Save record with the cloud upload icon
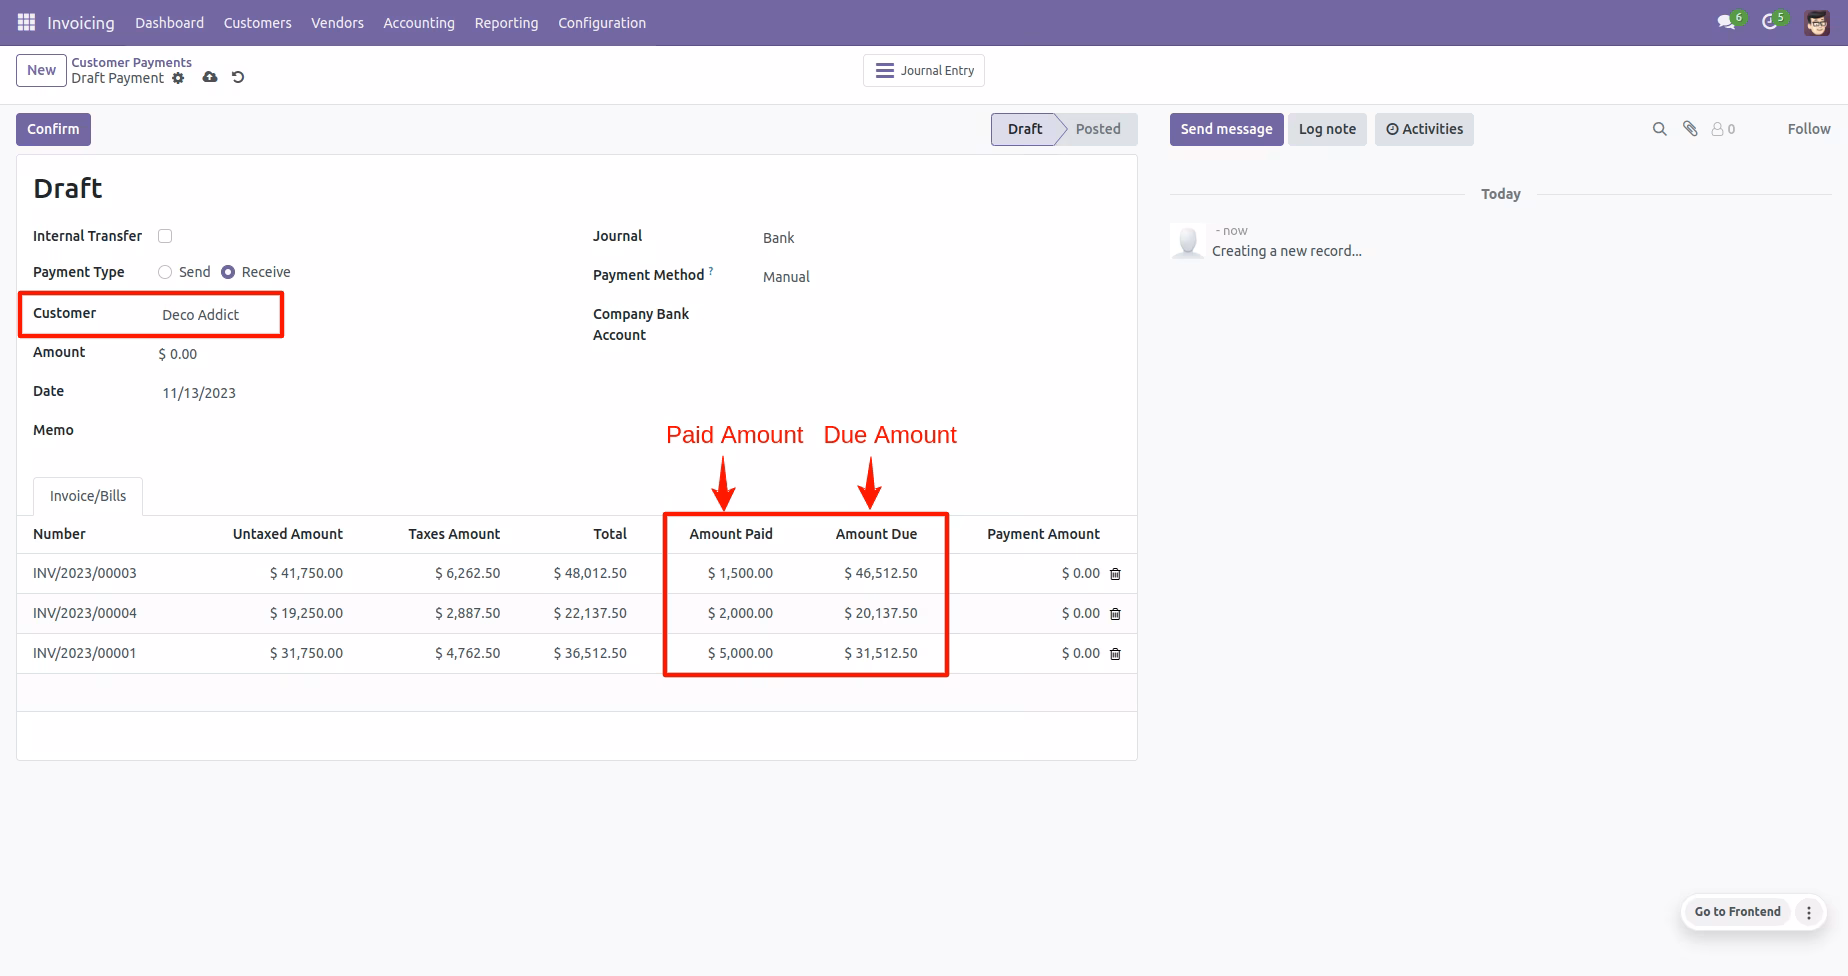The width and height of the screenshot is (1848, 976). (x=210, y=77)
